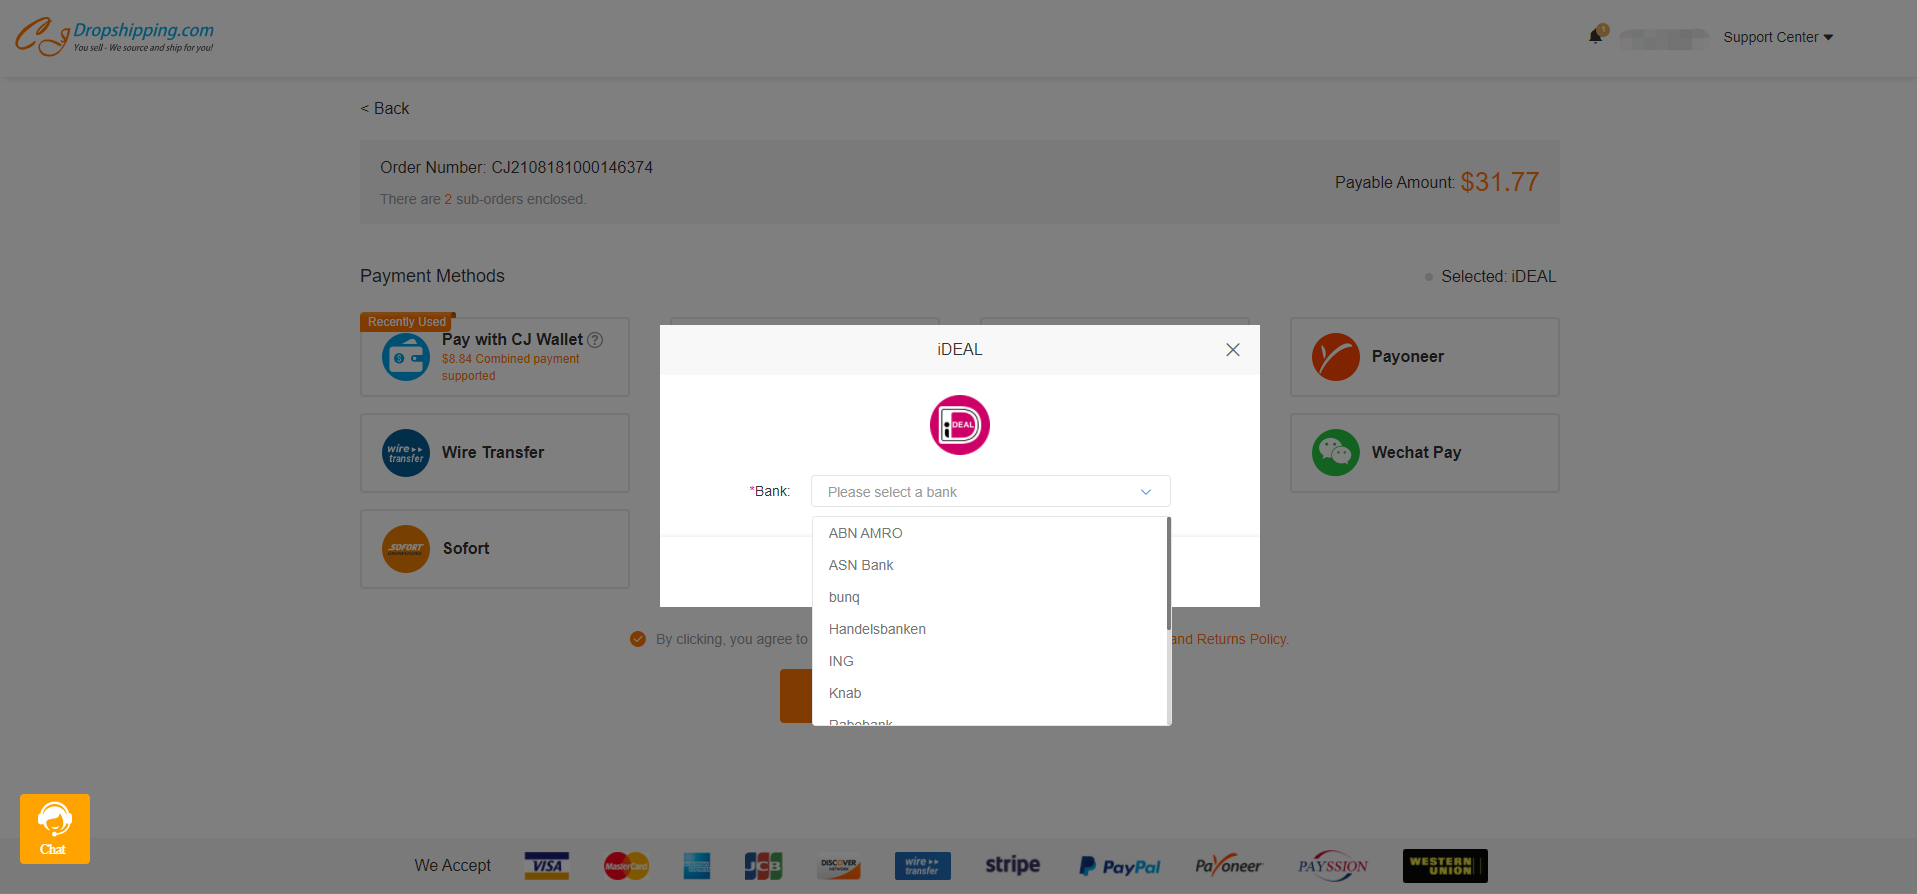1917x894 pixels.
Task: Click the CJ Wallet help question icon
Action: point(595,340)
